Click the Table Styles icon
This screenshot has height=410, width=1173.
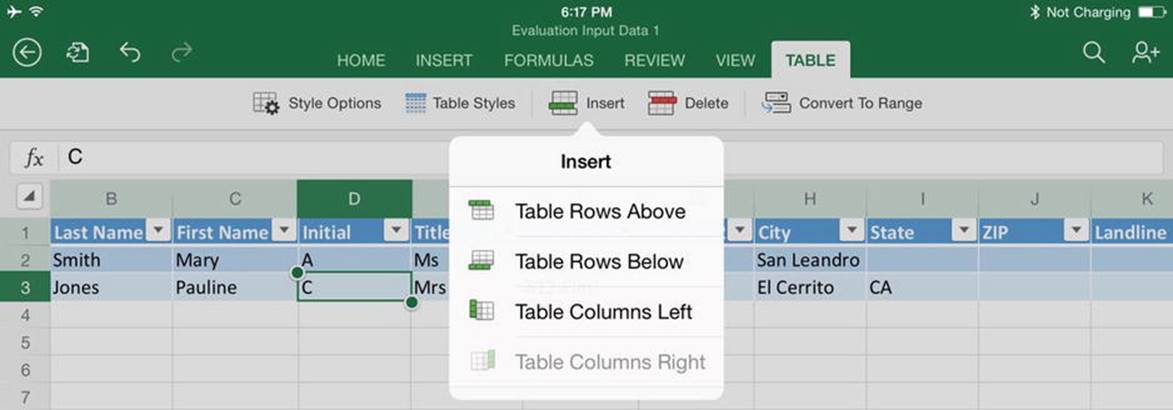(x=415, y=103)
